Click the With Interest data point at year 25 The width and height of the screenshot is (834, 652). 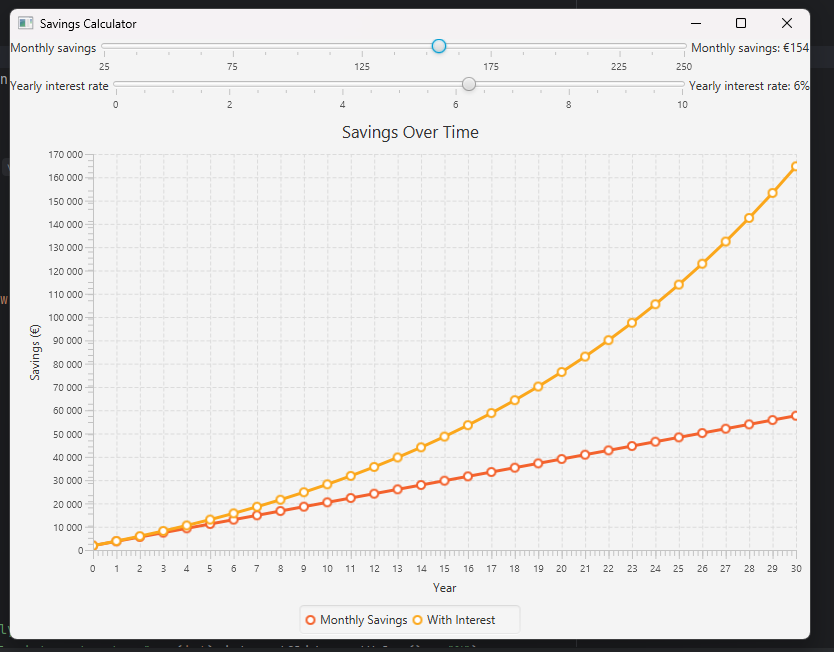tap(679, 285)
